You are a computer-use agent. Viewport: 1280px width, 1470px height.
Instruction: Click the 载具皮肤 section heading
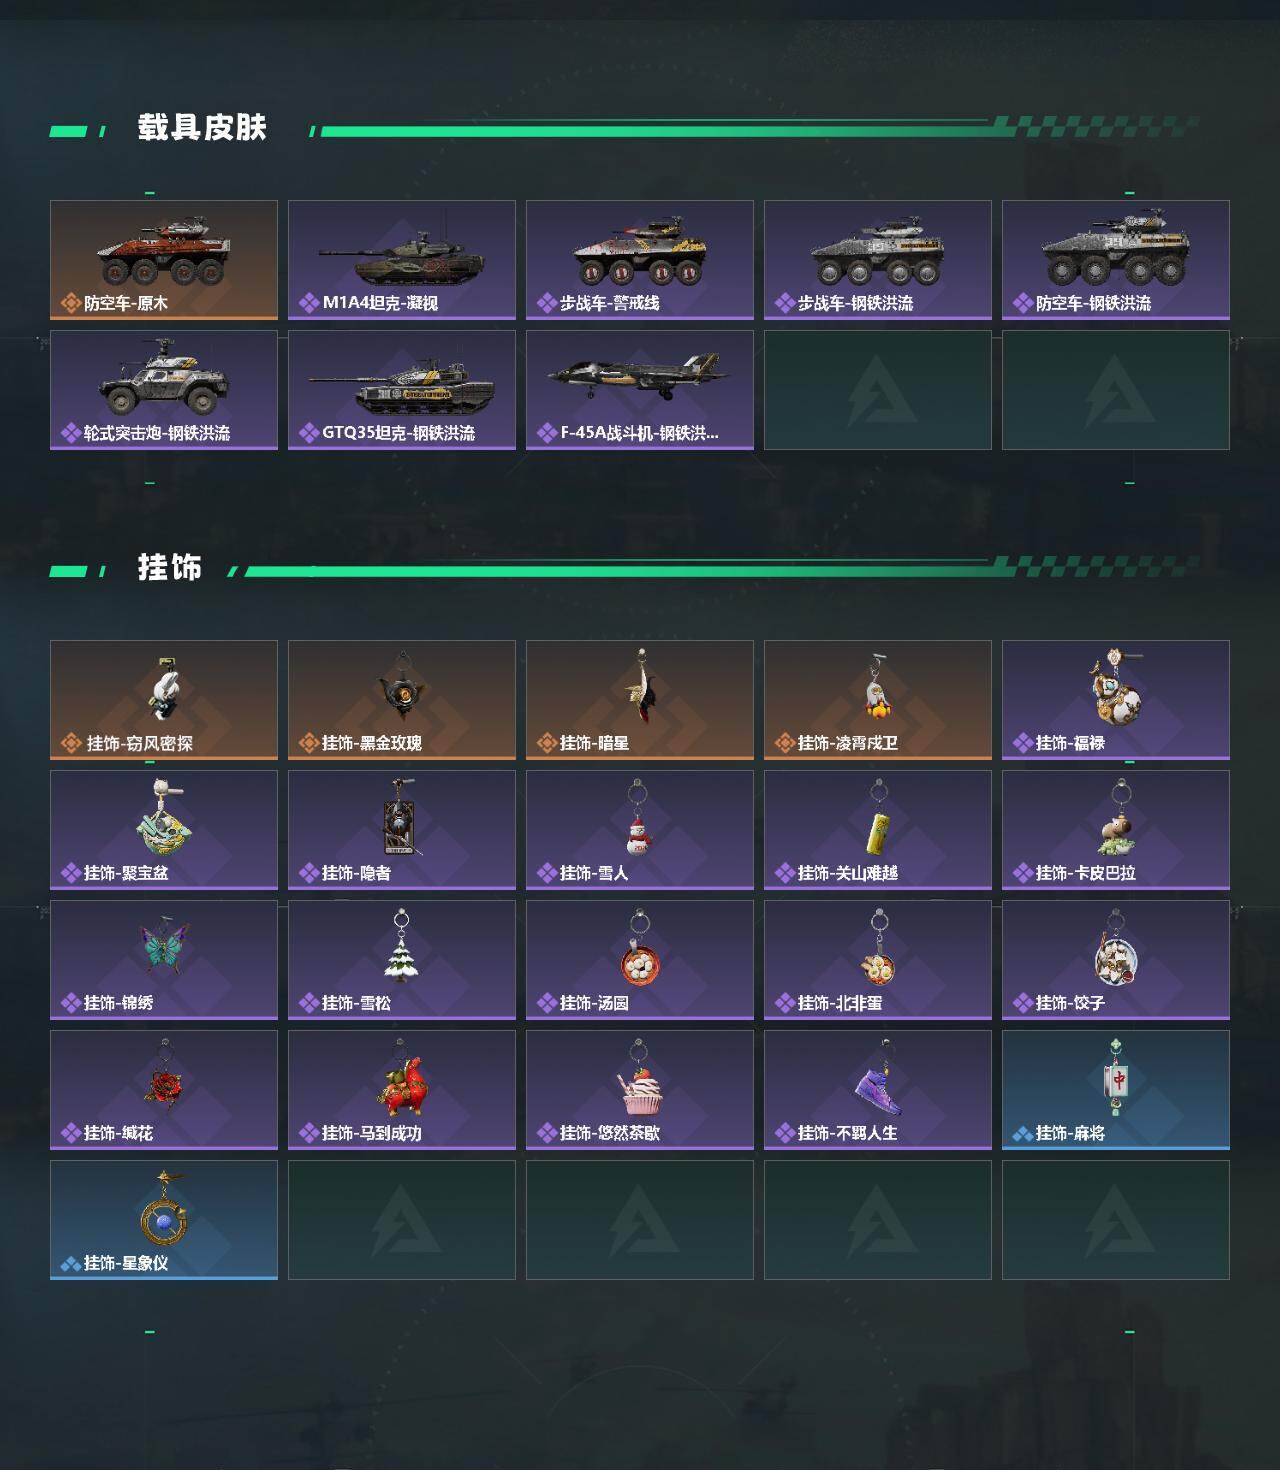pyautogui.click(x=202, y=128)
